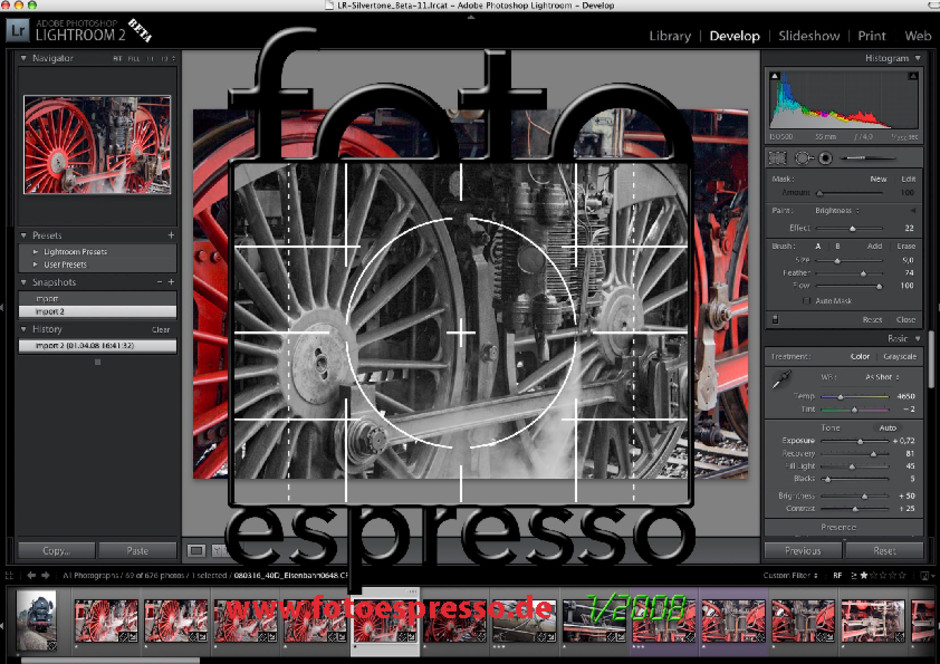Toggle shadow clipping indicator in histogram
This screenshot has height=664, width=940.
click(x=773, y=77)
